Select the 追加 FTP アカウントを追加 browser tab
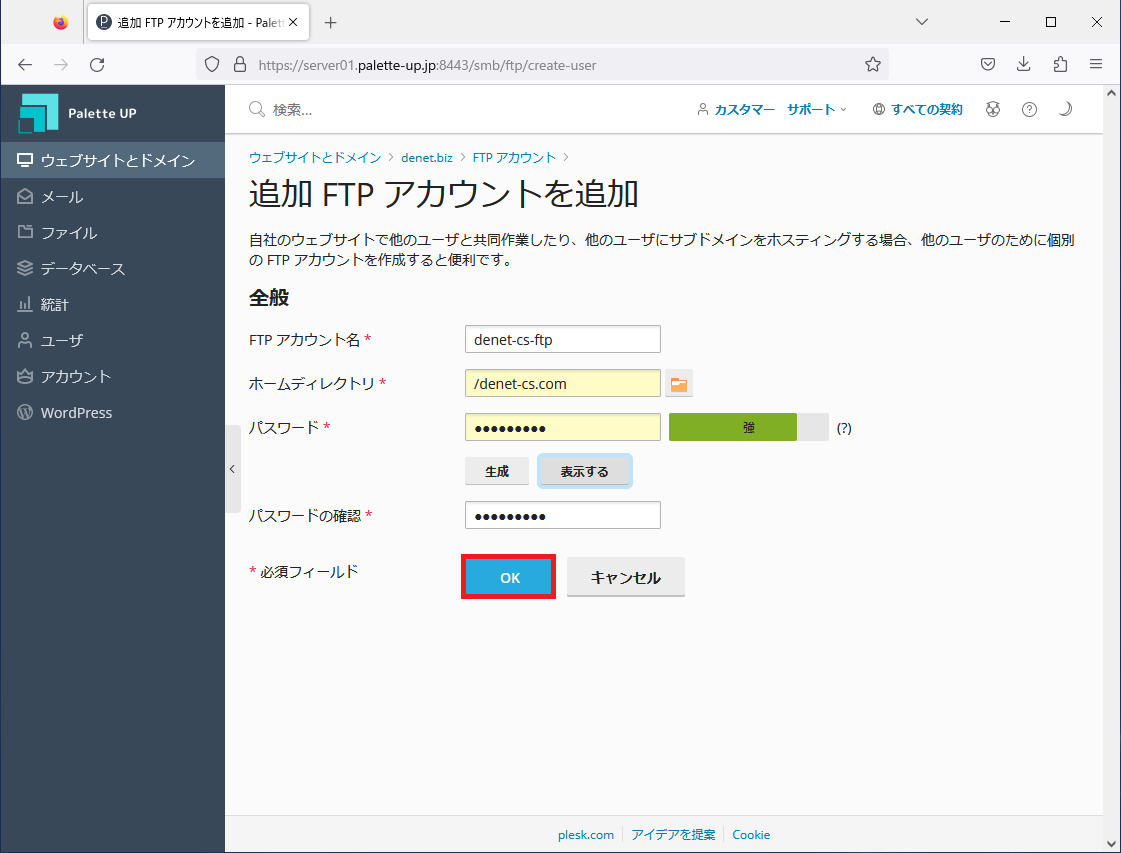The image size is (1121, 853). point(198,22)
